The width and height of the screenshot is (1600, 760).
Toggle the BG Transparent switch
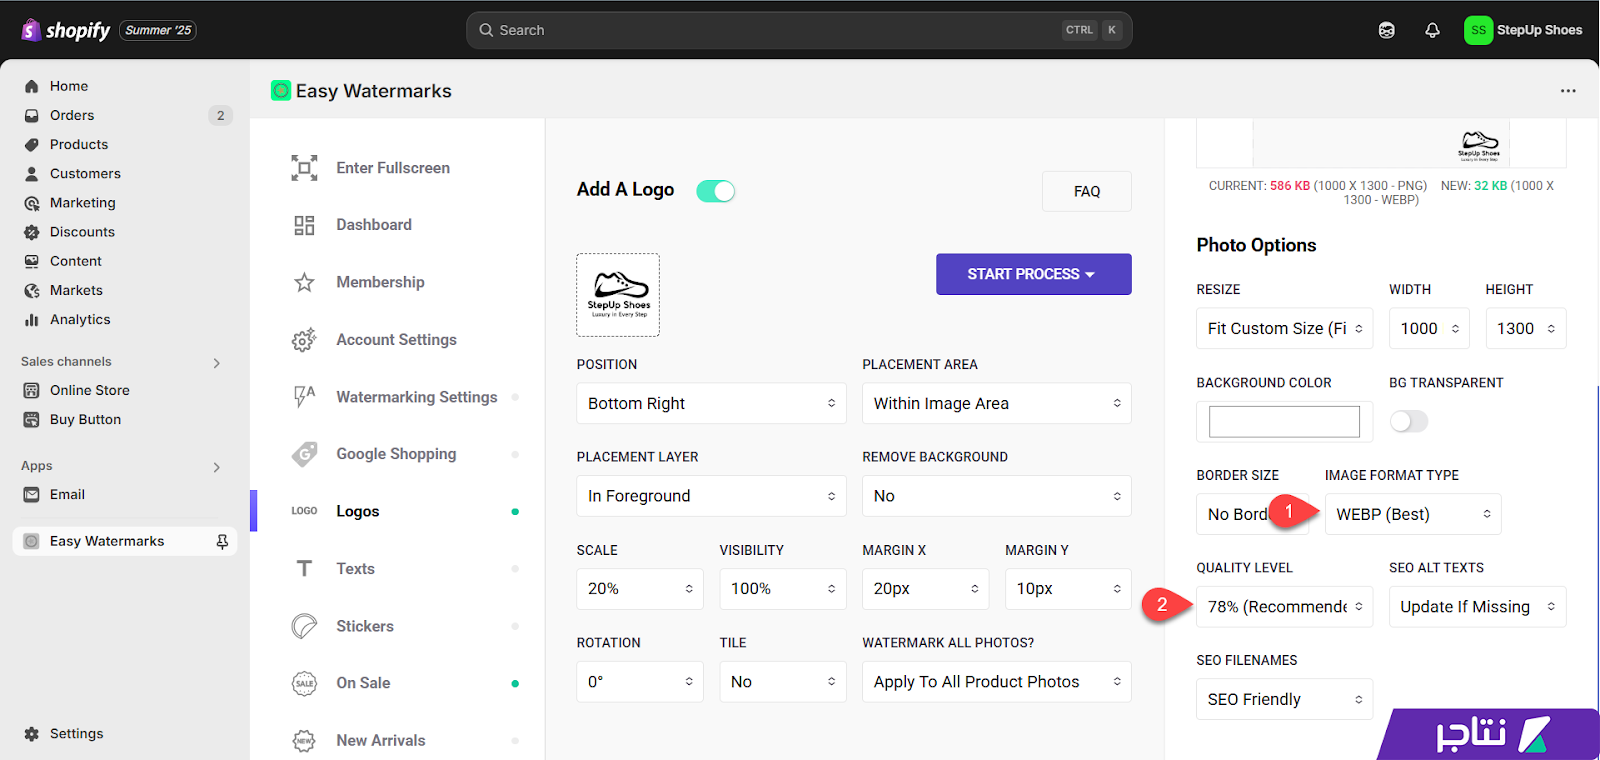pos(1409,421)
